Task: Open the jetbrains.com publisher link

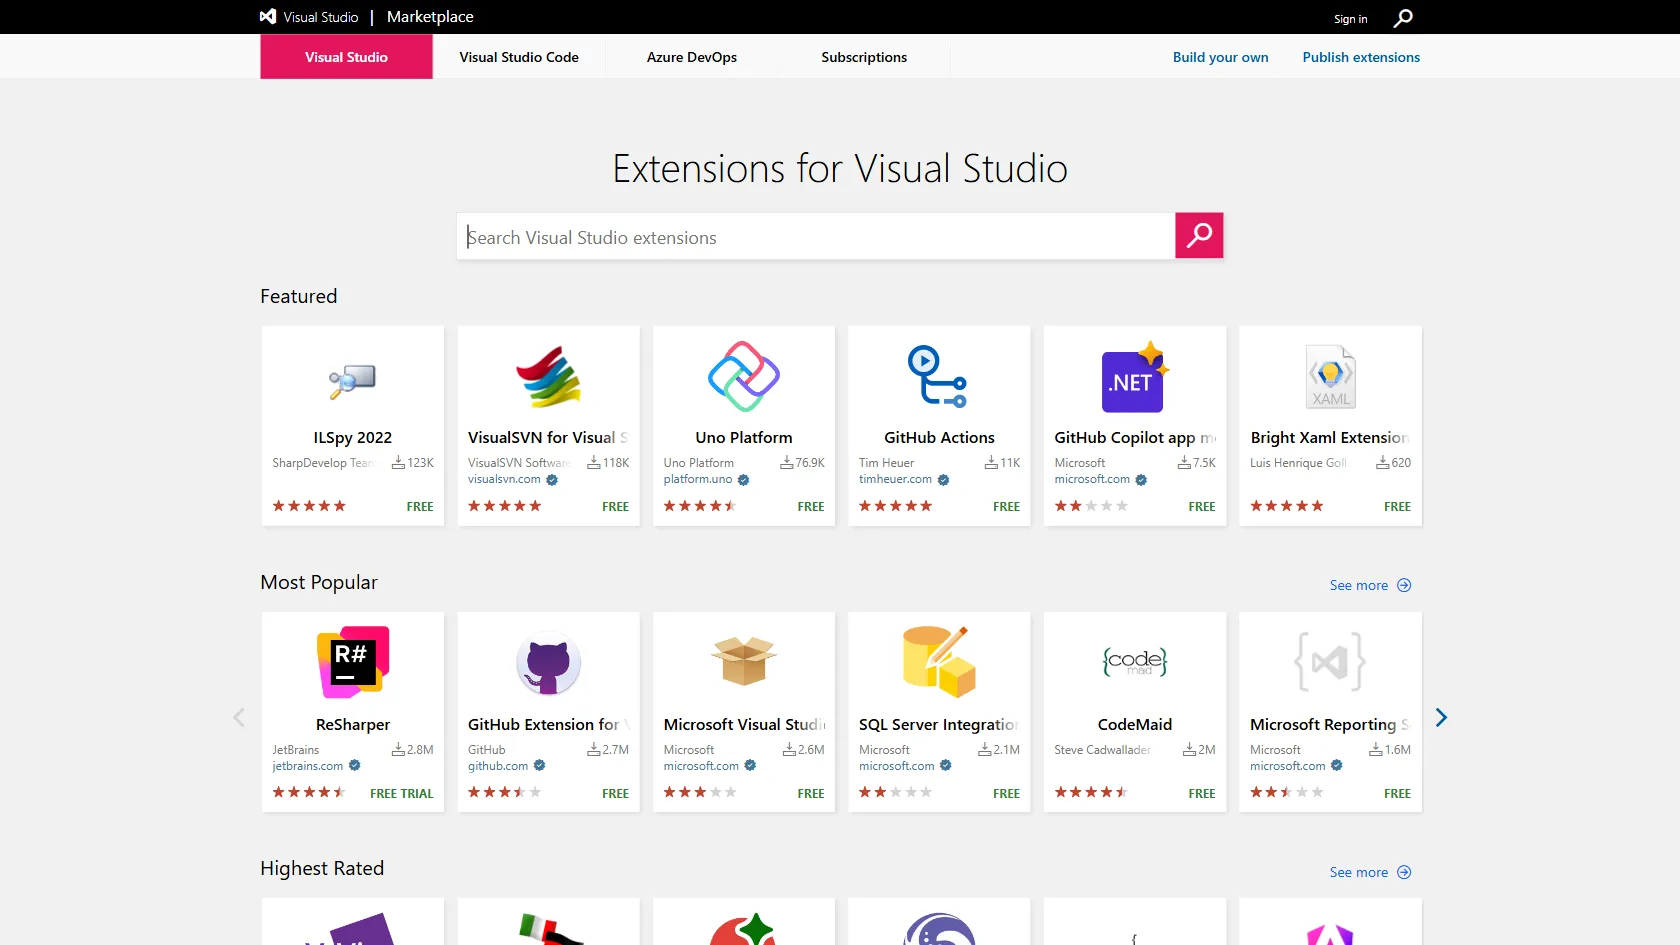Action: (308, 766)
